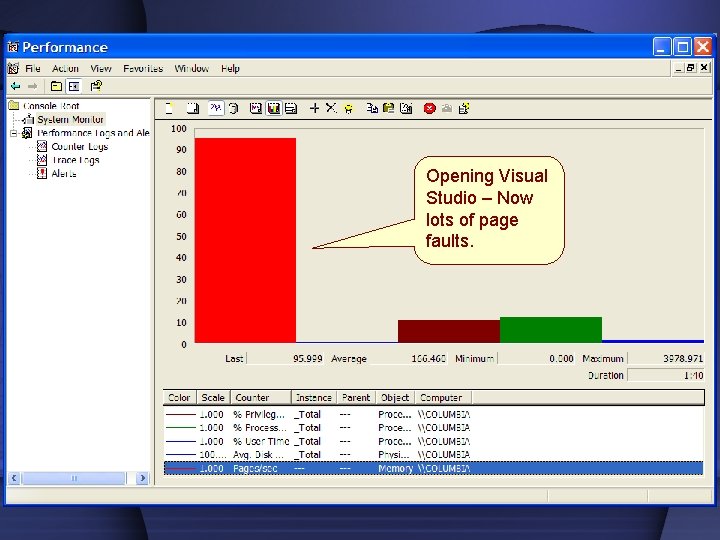Select Performance Logs and Alerts tree item

(x=93, y=133)
